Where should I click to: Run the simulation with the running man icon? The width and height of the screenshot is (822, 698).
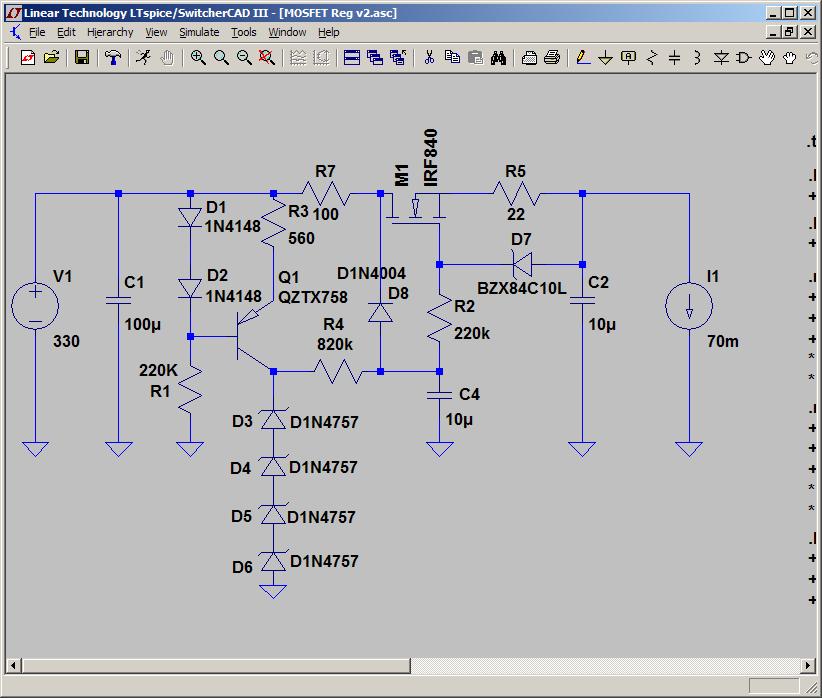coord(143,57)
